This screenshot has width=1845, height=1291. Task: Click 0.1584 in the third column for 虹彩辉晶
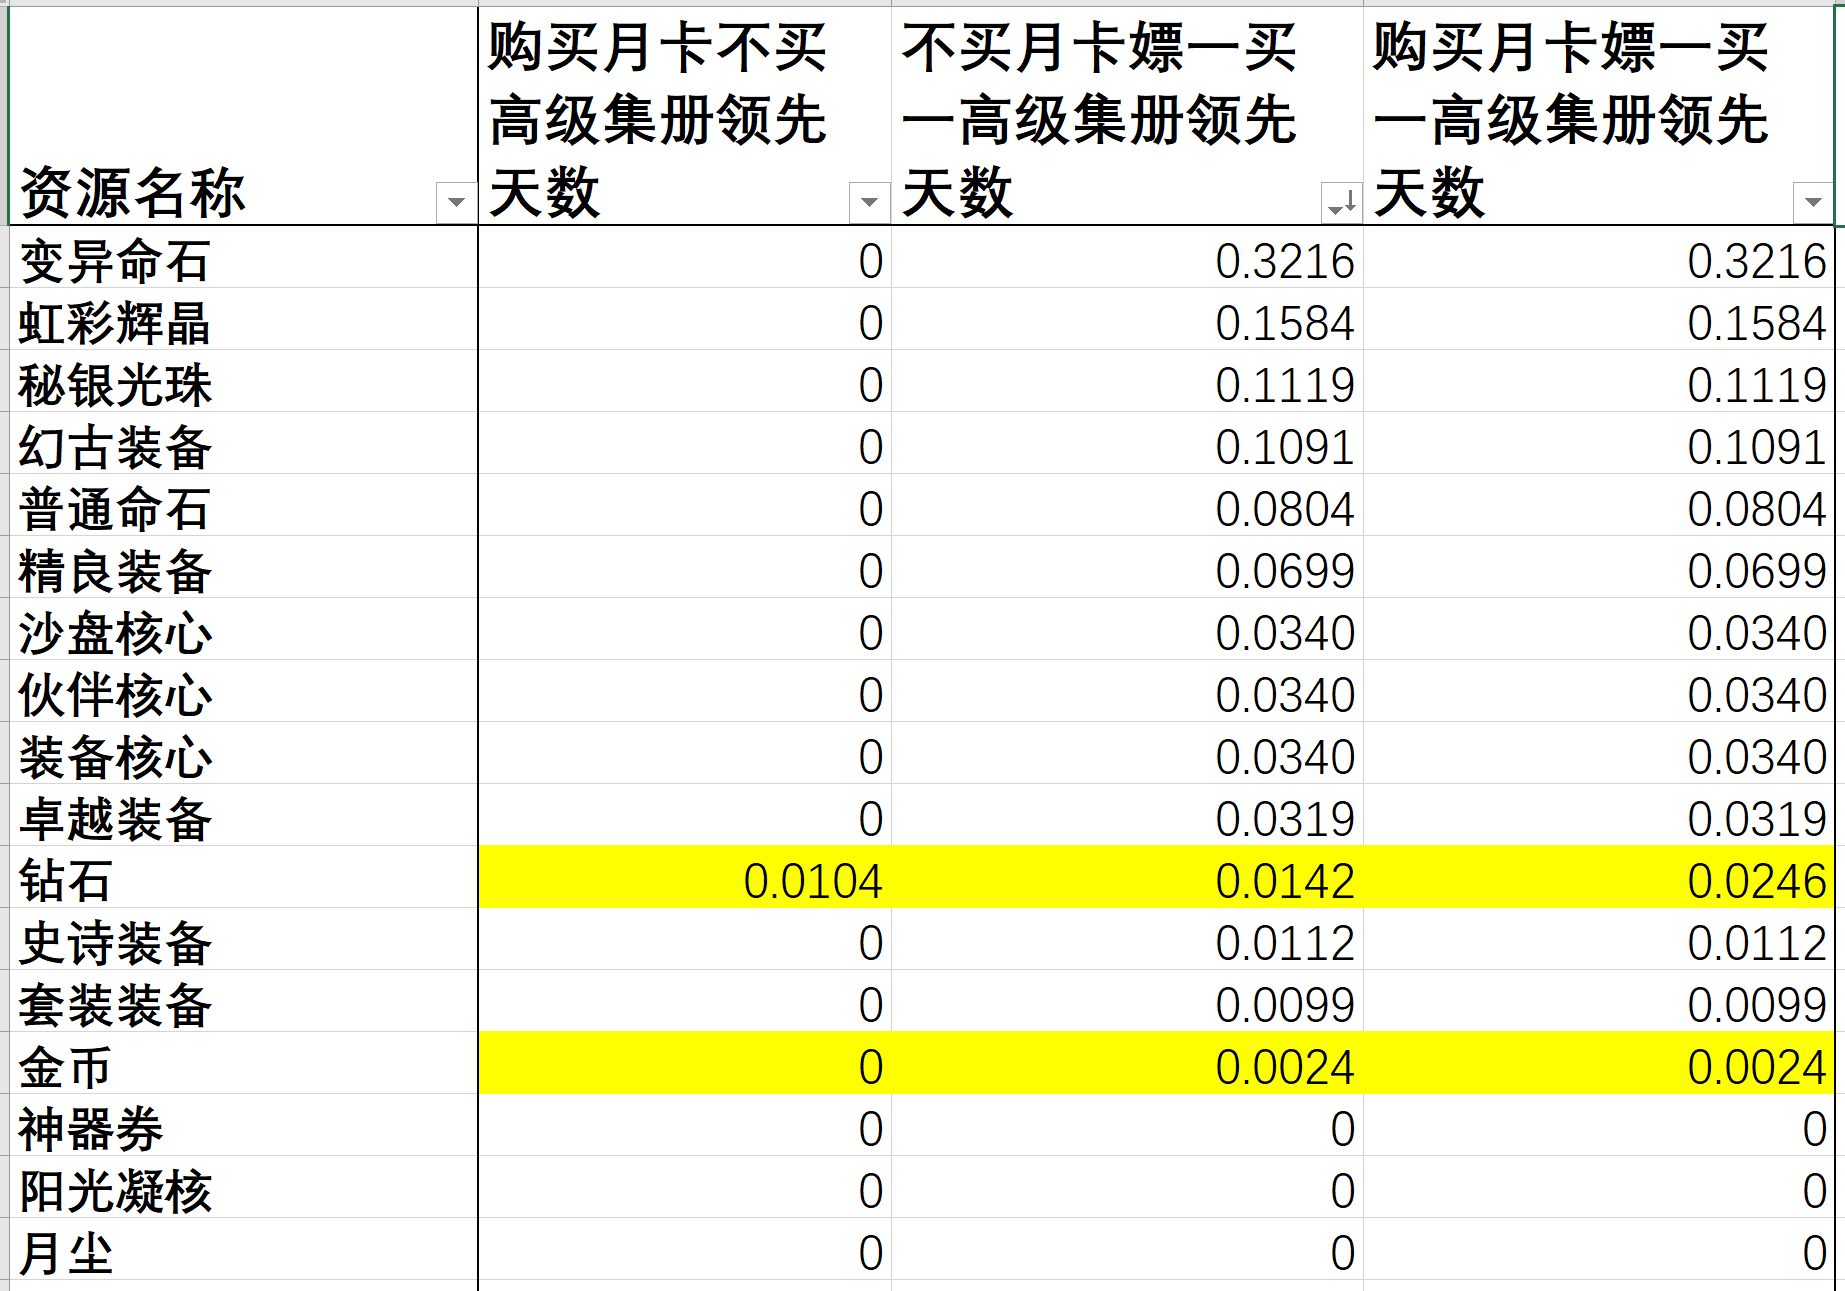[x=1127, y=320]
